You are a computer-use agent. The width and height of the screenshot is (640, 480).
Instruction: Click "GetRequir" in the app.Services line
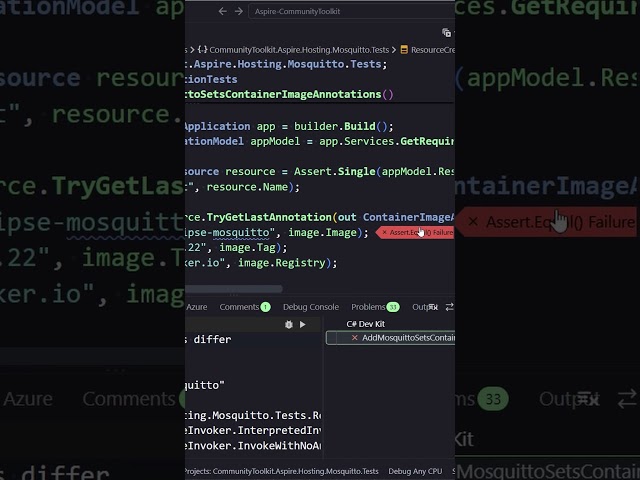427,141
